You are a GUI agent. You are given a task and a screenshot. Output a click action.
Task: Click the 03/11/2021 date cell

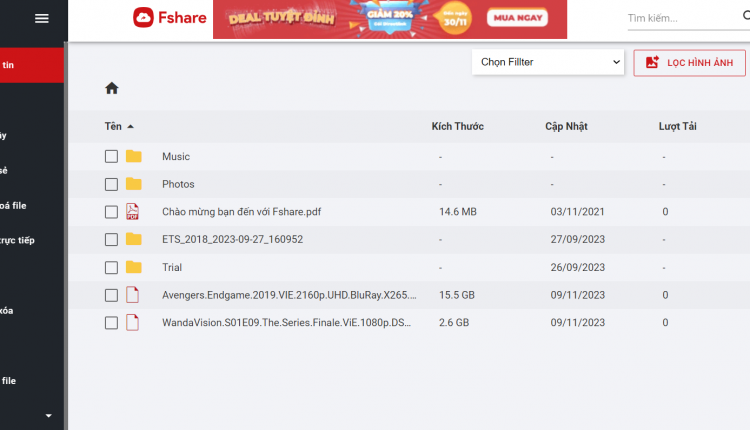pyautogui.click(x=577, y=212)
